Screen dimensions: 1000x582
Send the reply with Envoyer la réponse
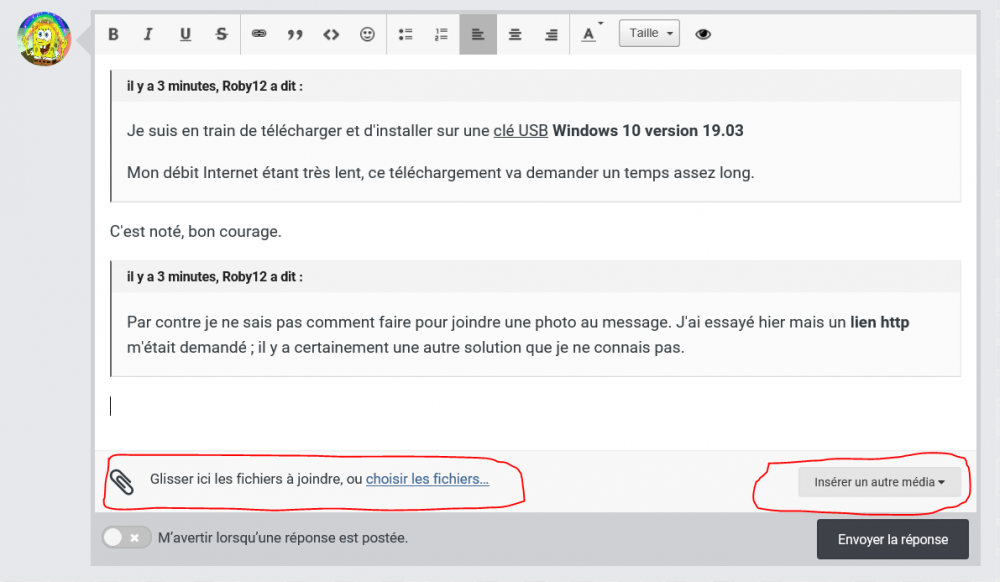893,539
